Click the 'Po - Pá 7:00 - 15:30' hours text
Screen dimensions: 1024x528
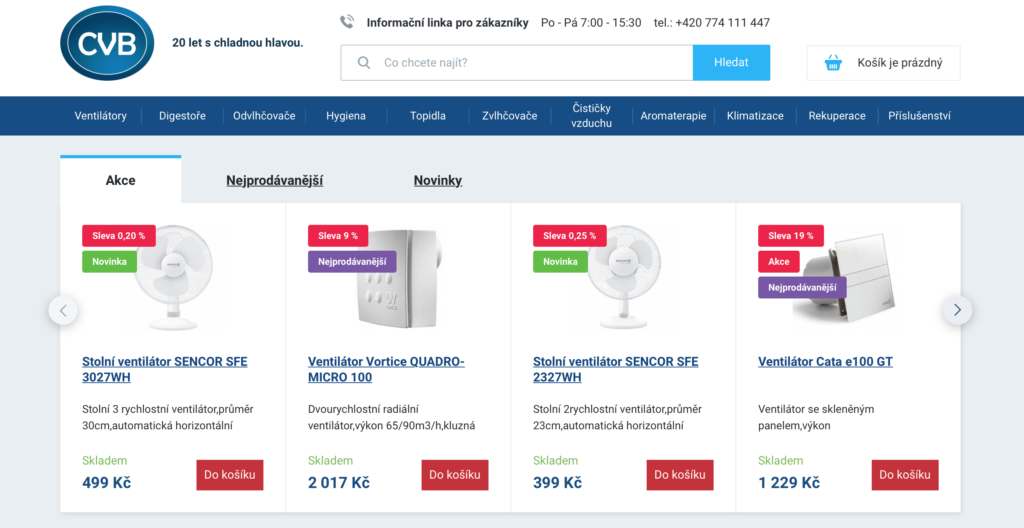coord(591,23)
